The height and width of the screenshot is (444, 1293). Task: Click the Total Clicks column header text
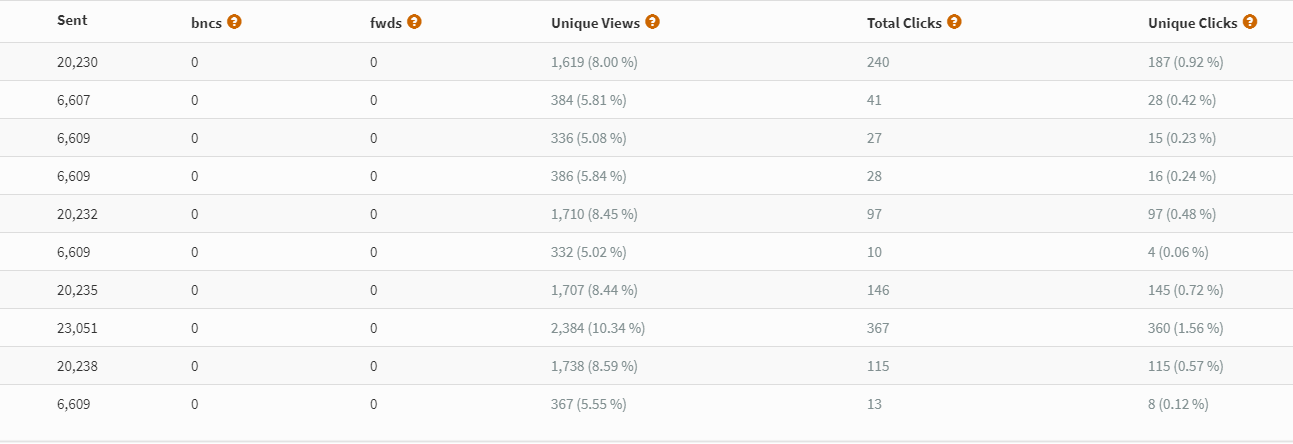click(904, 22)
